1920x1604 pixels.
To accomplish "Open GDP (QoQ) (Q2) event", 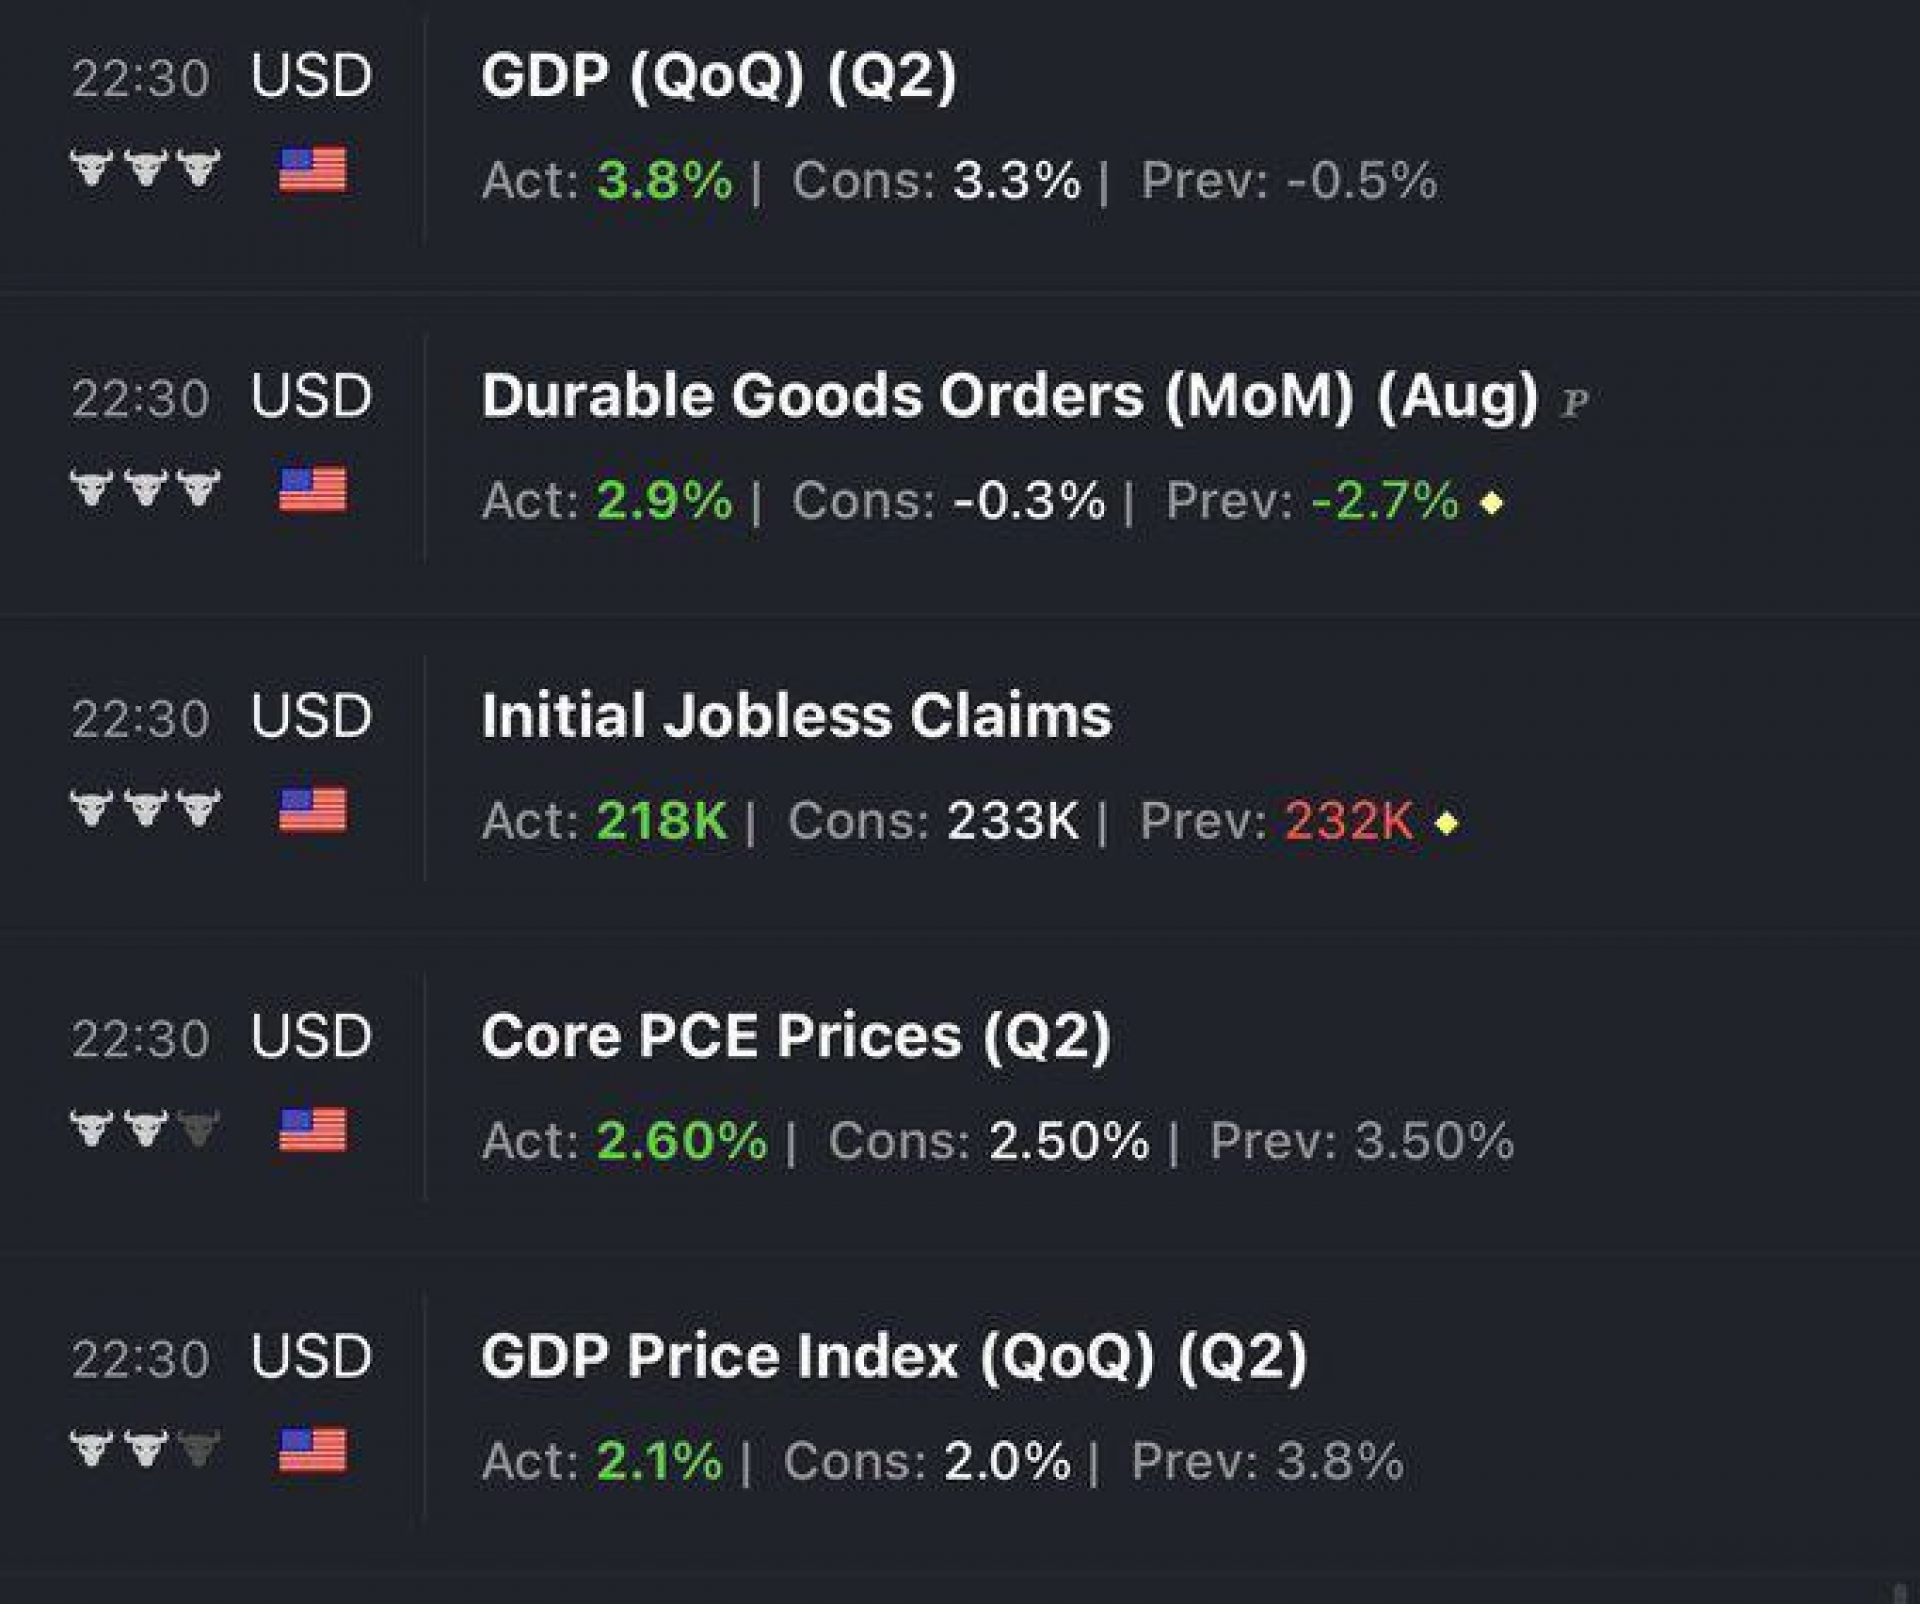I will coord(718,76).
